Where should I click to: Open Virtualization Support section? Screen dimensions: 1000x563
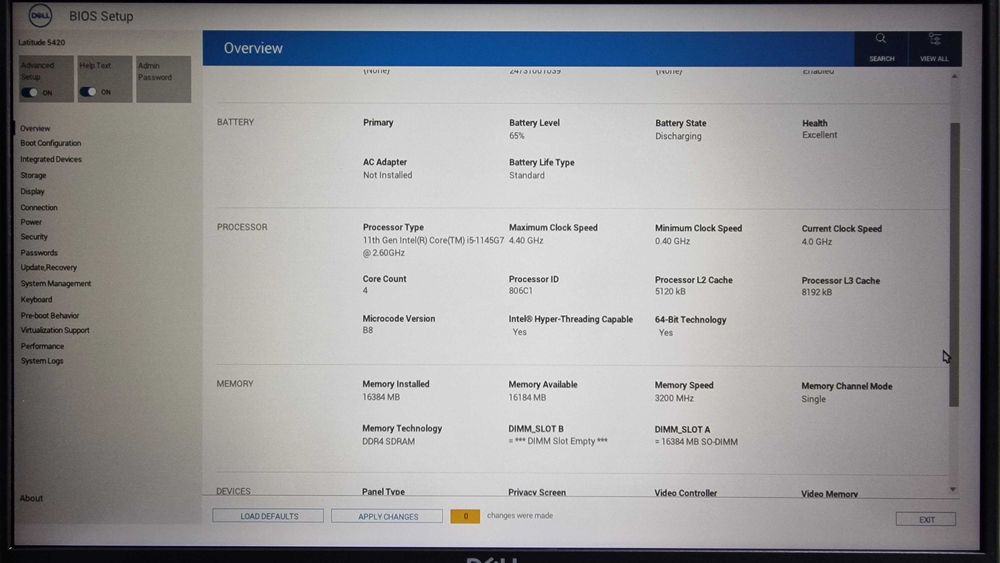[55, 330]
